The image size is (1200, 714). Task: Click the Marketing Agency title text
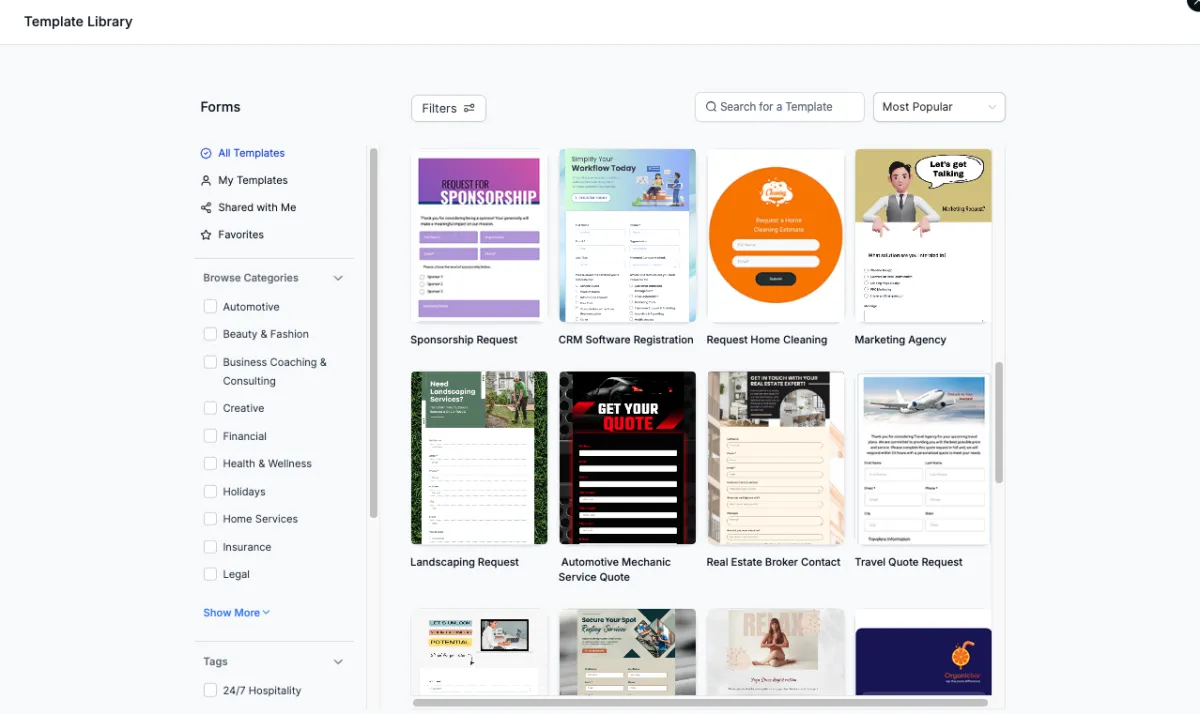pyautogui.click(x=900, y=340)
